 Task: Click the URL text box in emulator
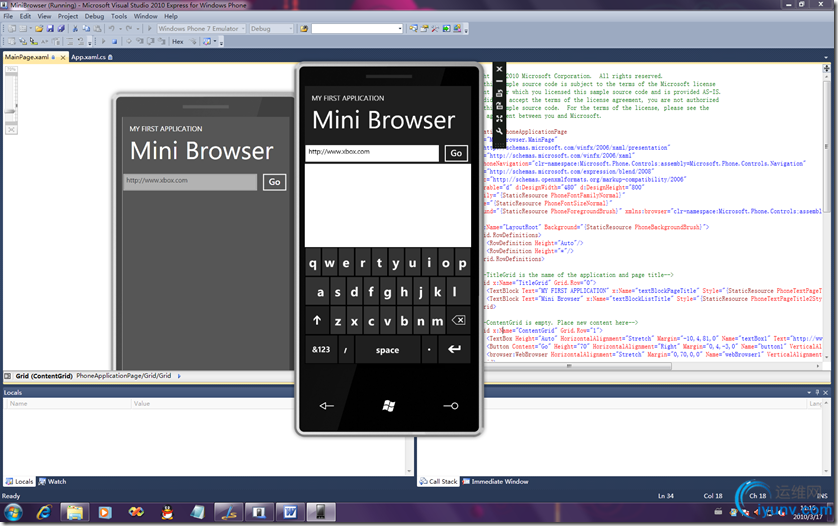(x=372, y=153)
